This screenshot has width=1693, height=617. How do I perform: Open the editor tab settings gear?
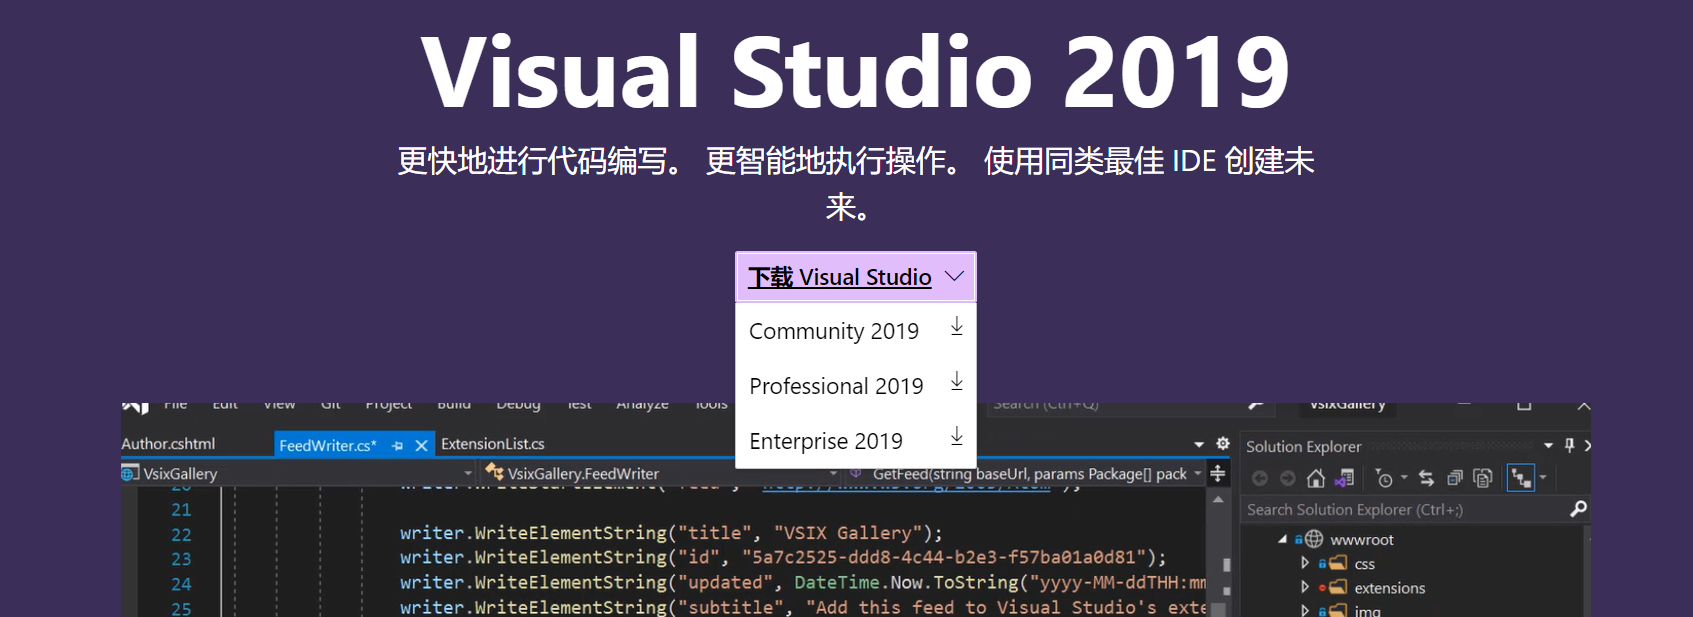pyautogui.click(x=1223, y=444)
